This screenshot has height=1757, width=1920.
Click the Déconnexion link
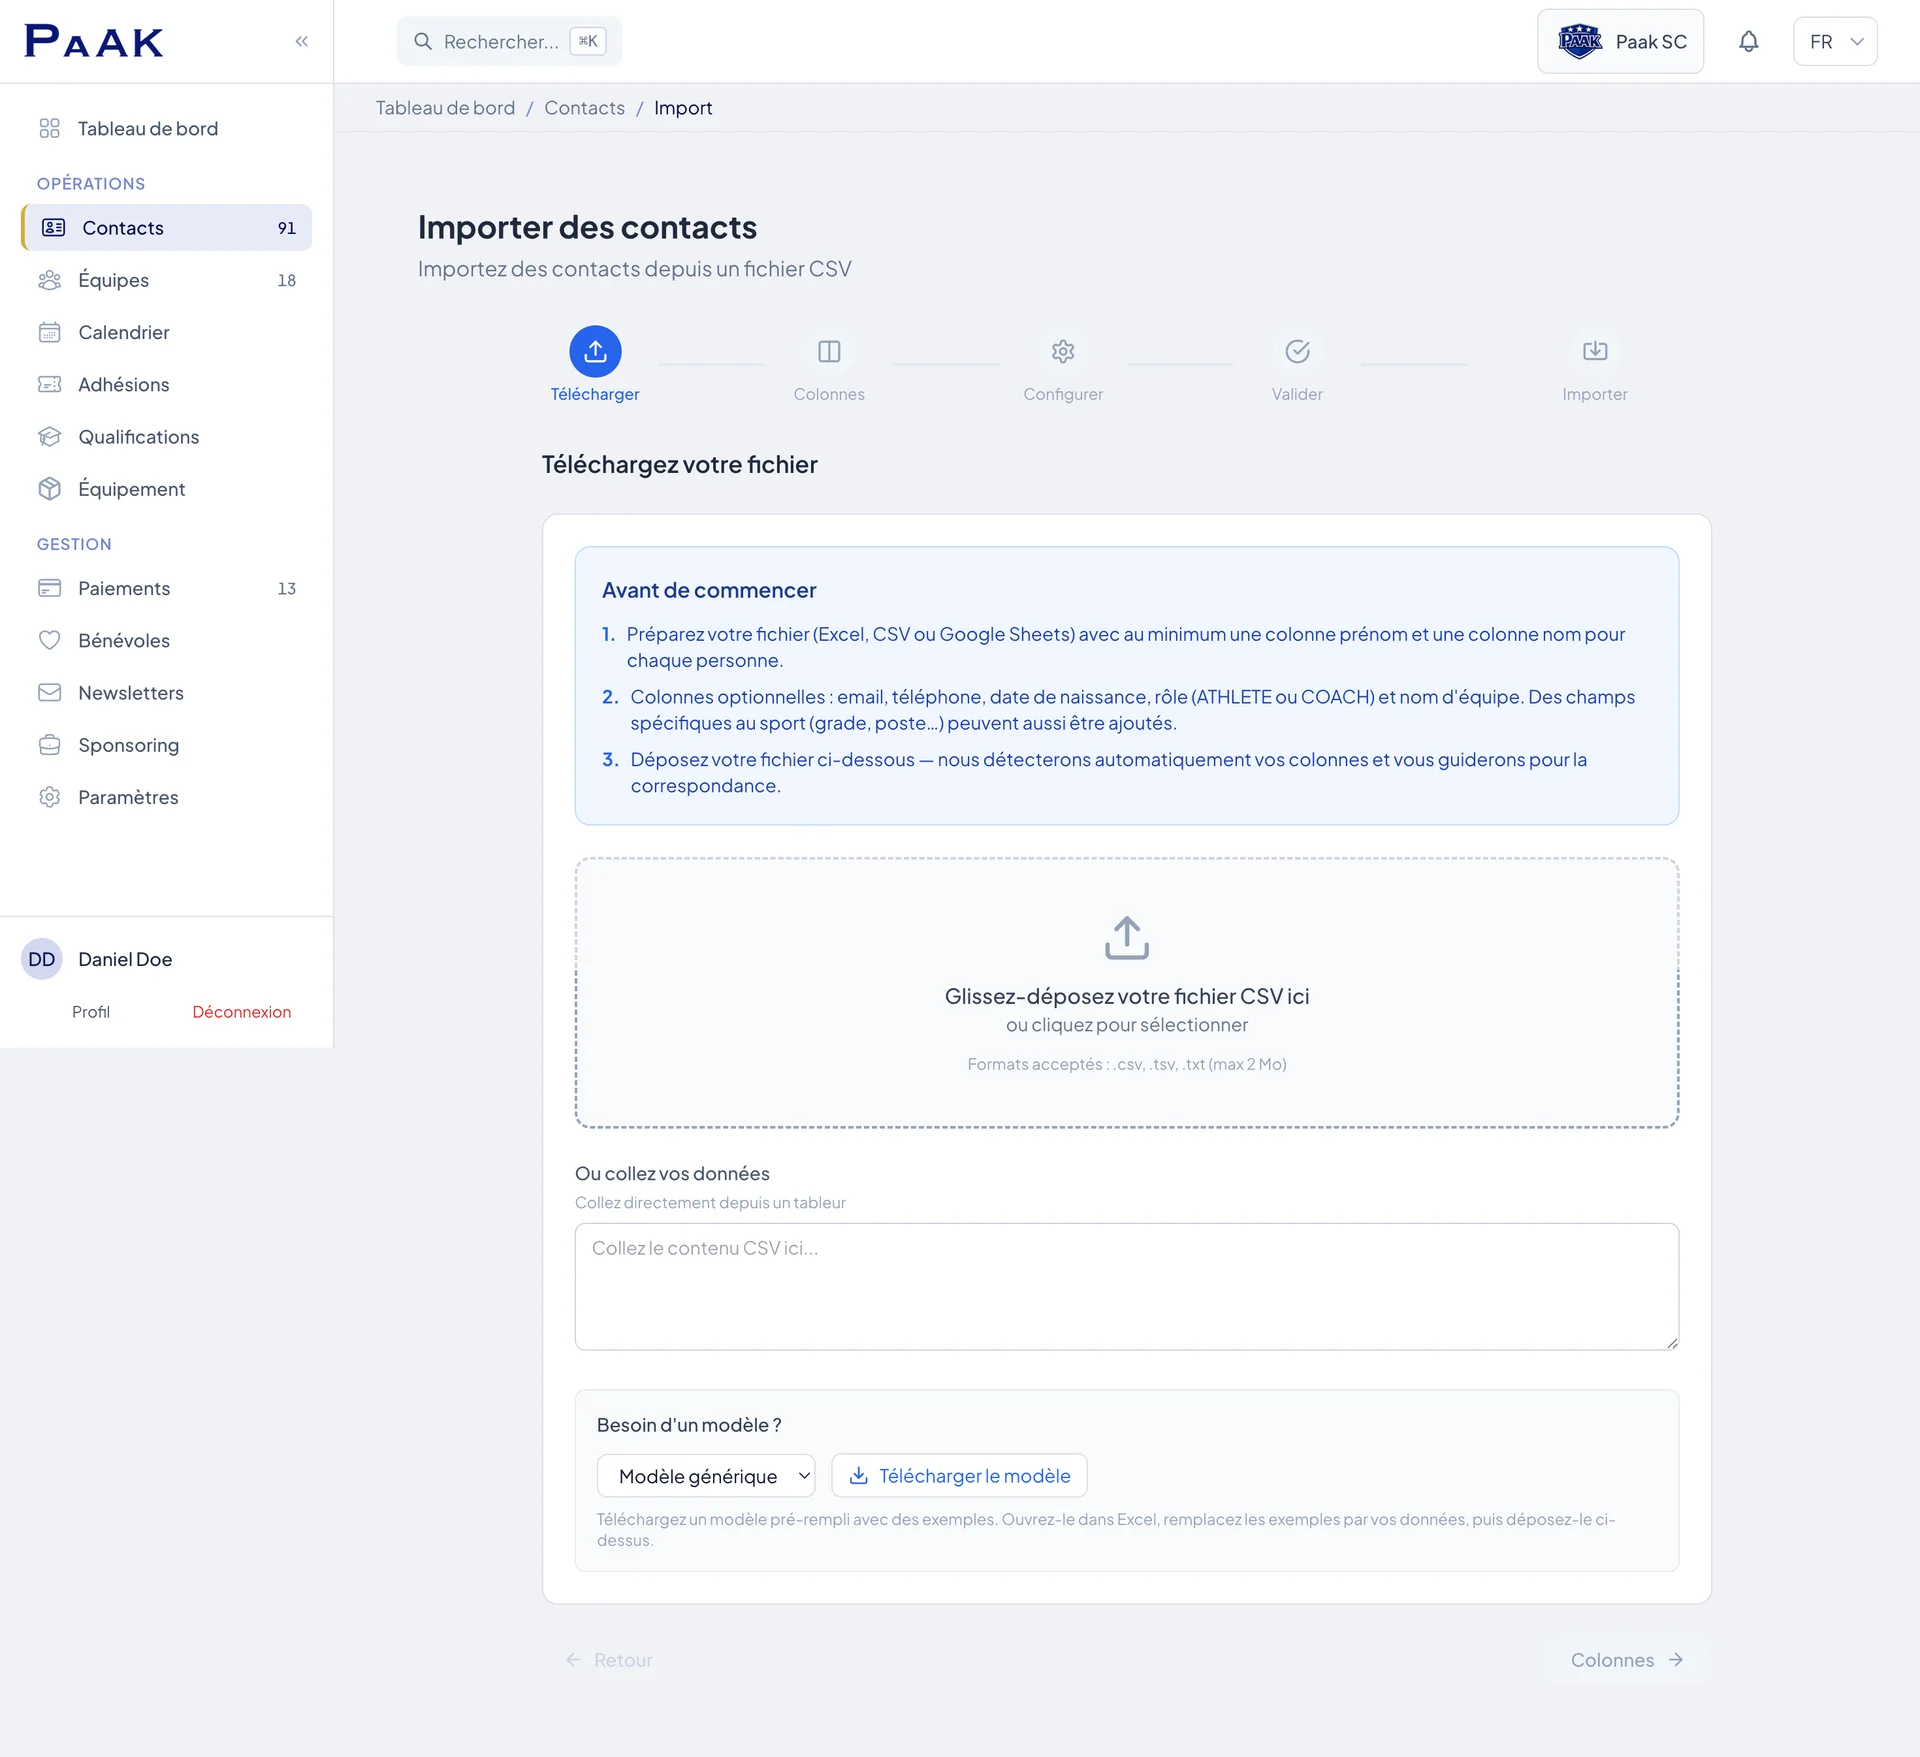(242, 1012)
